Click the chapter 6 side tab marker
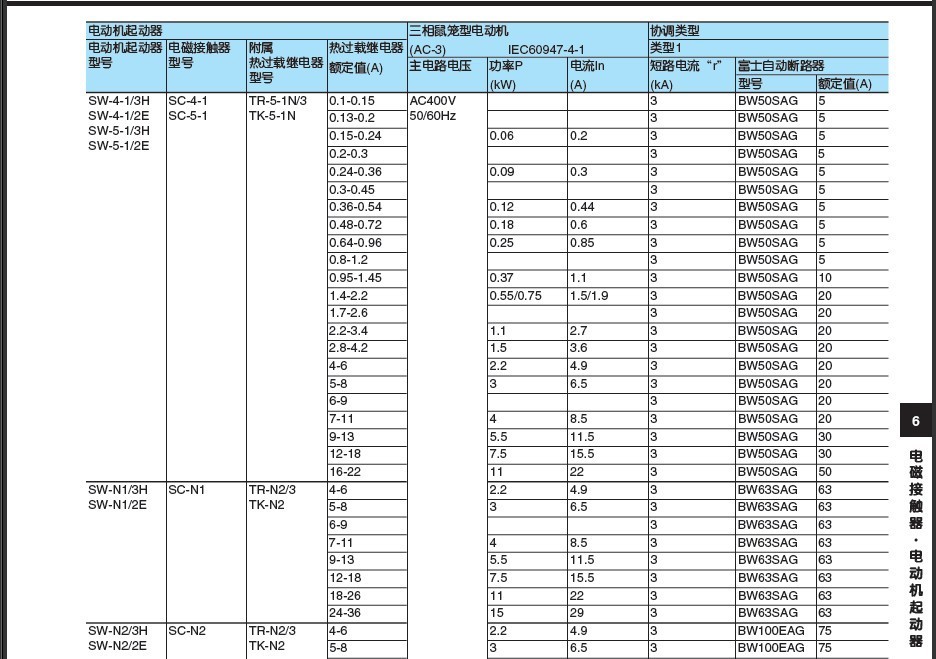936x659 pixels. [914, 421]
